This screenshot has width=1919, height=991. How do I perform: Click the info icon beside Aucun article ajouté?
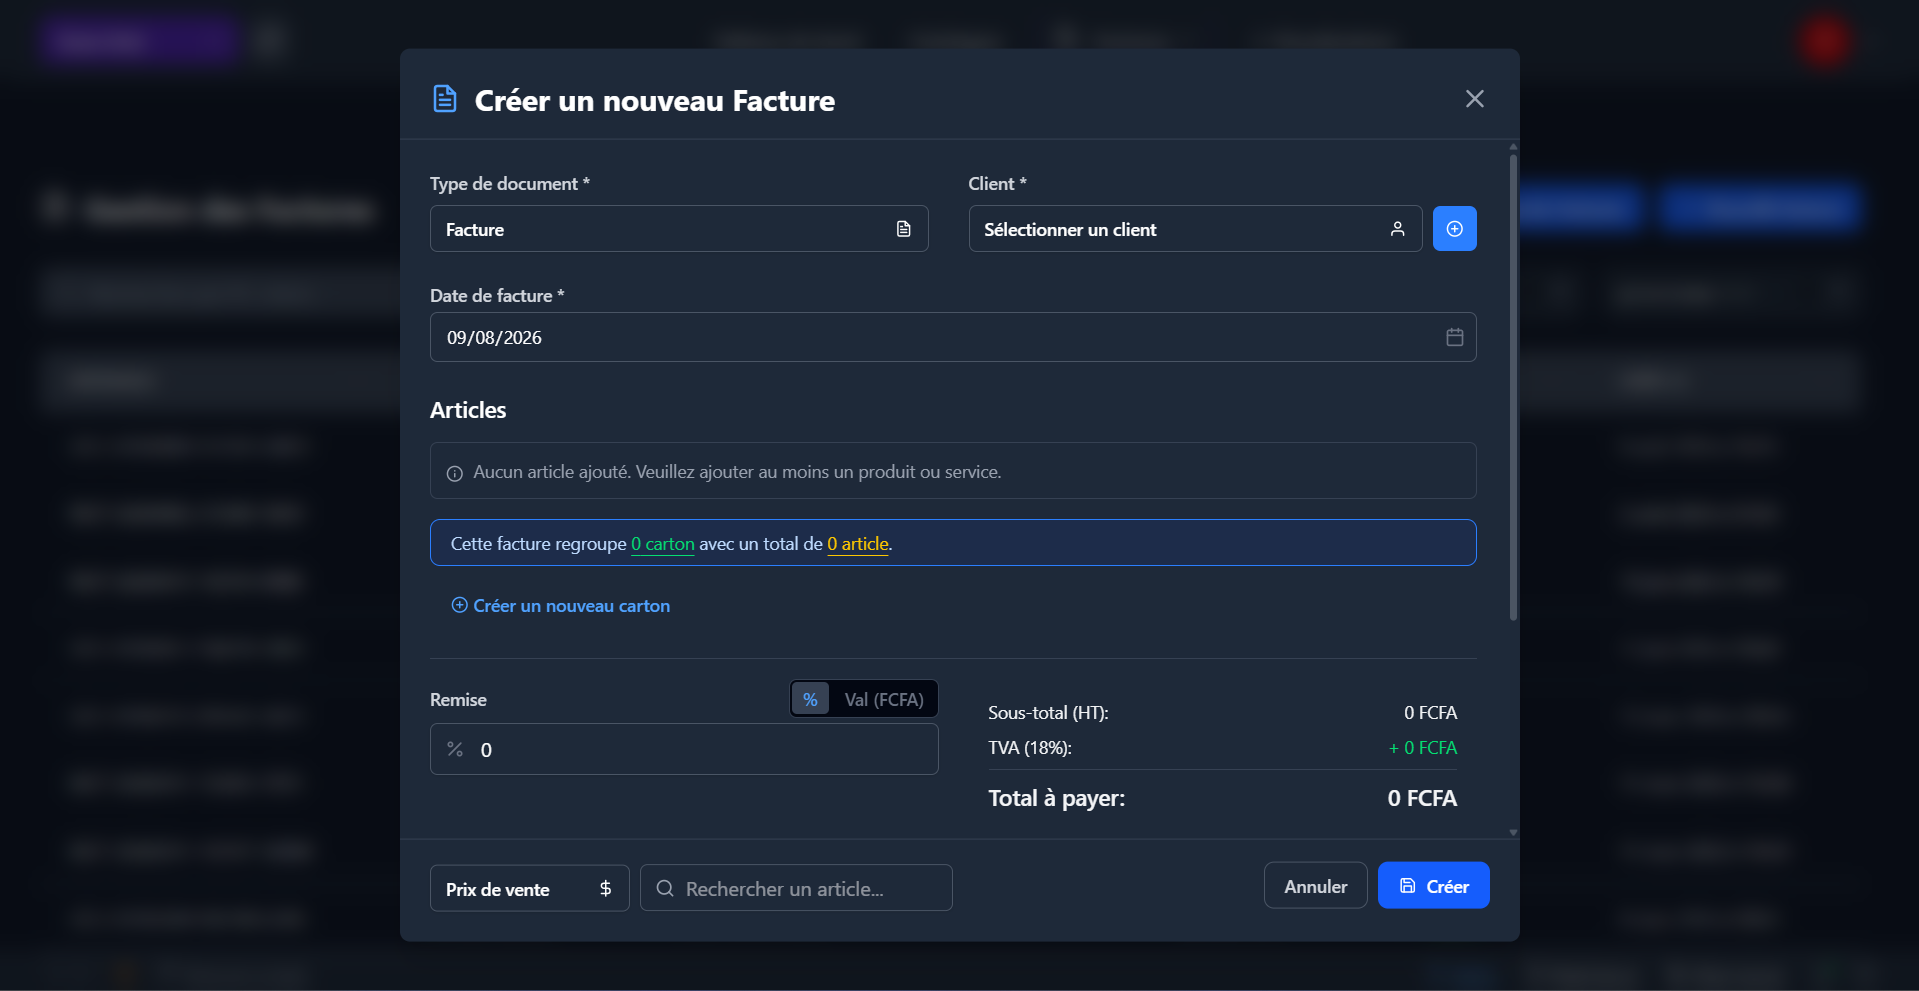tap(454, 473)
